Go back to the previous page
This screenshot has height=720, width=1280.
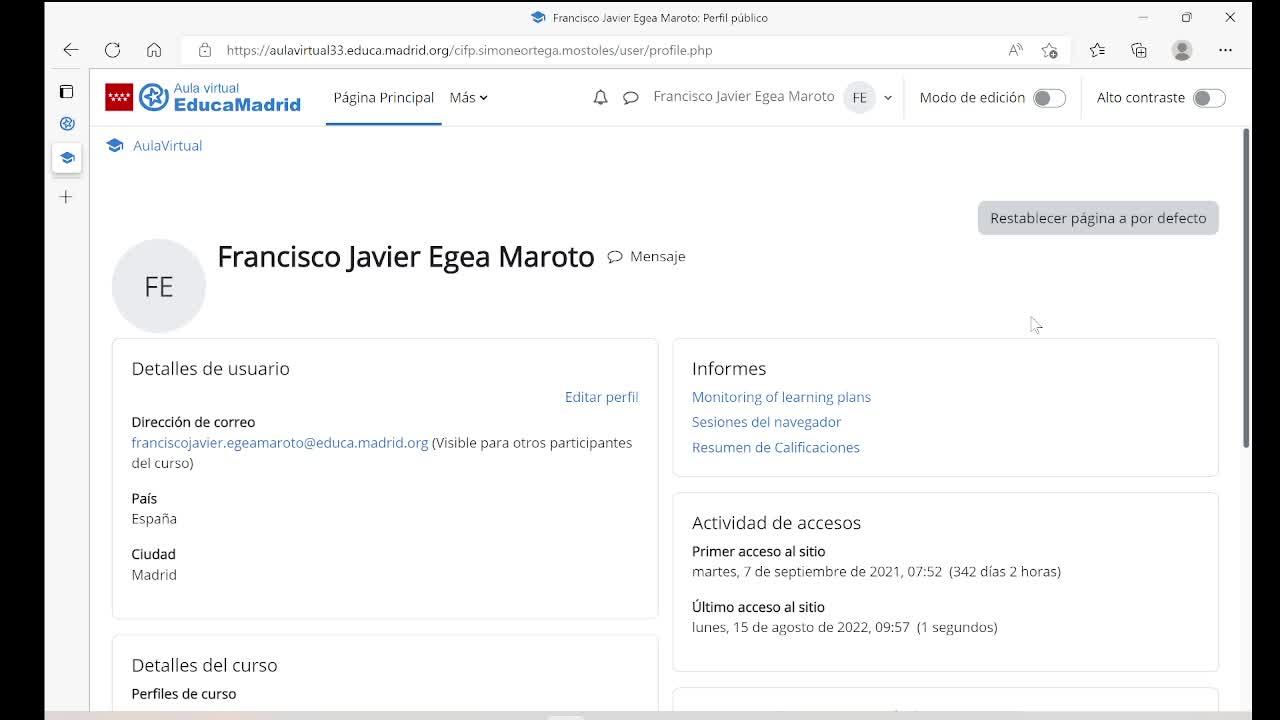pyautogui.click(x=70, y=50)
